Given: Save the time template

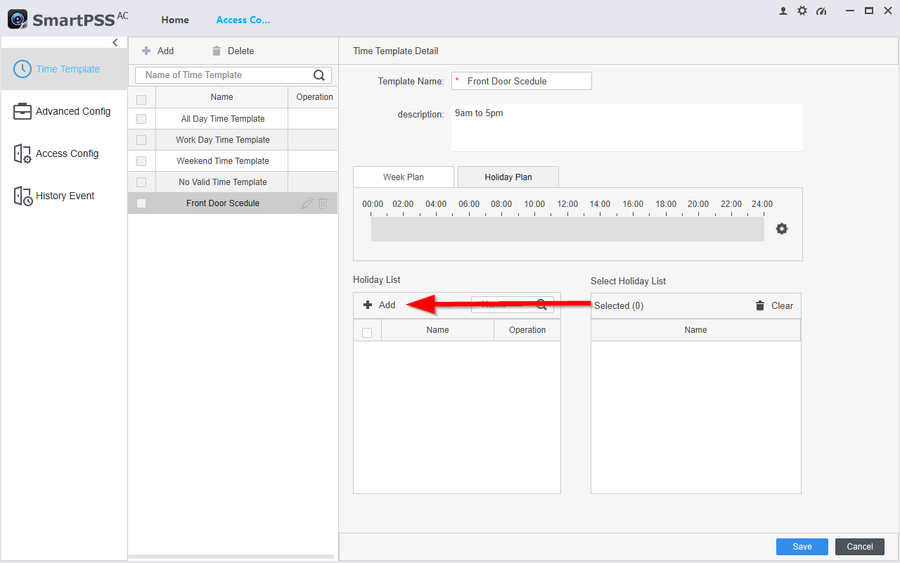Looking at the screenshot, I should tap(801, 547).
